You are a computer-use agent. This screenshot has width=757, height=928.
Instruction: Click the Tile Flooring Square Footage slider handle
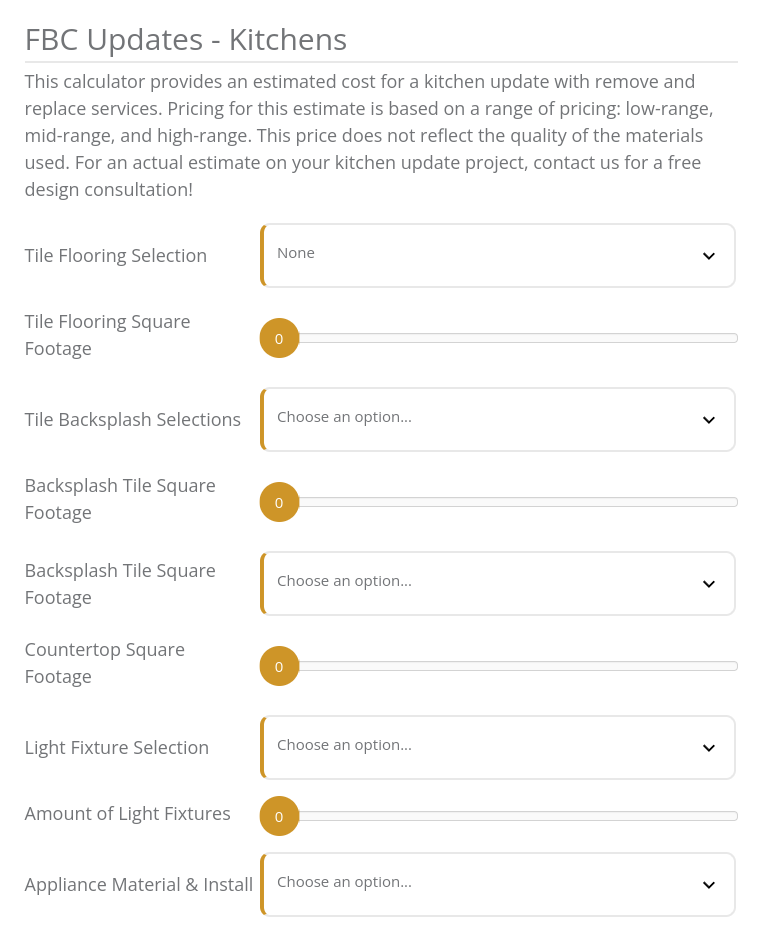[x=279, y=339]
